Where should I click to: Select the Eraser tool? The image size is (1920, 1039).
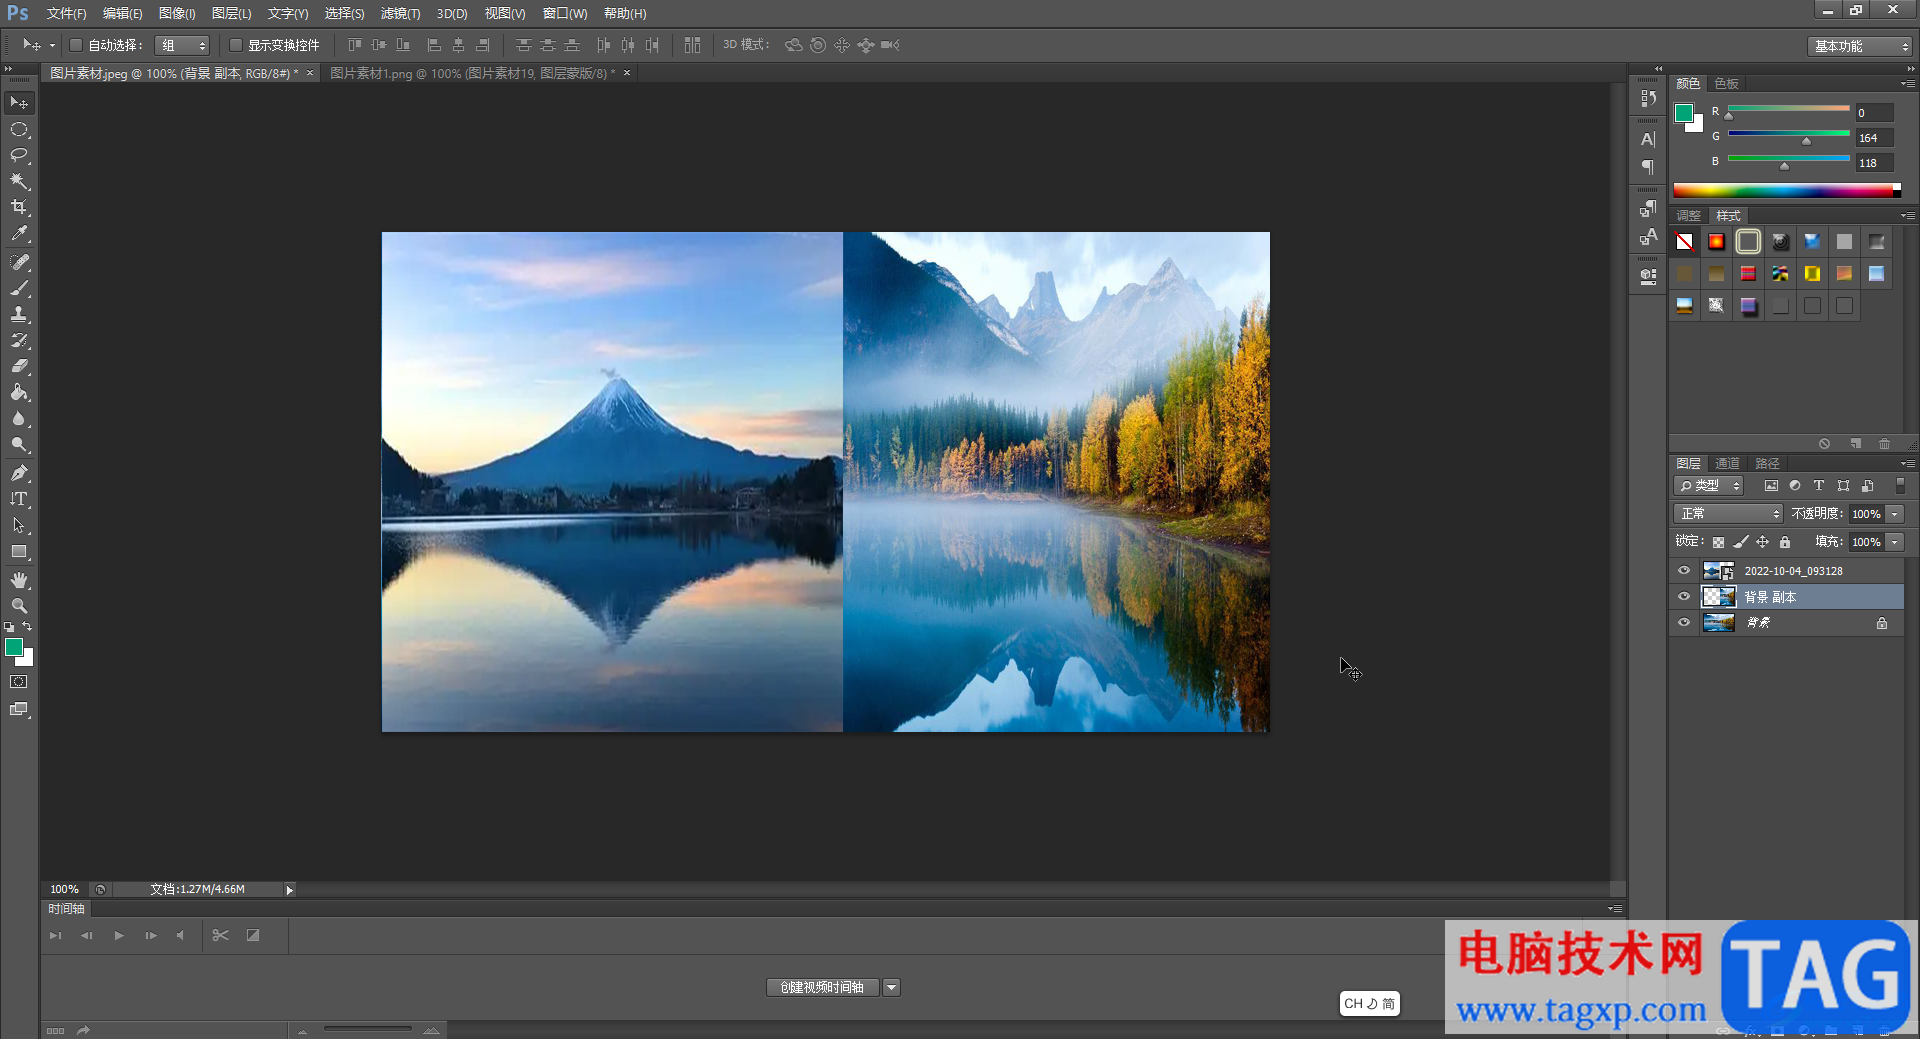click(19, 366)
